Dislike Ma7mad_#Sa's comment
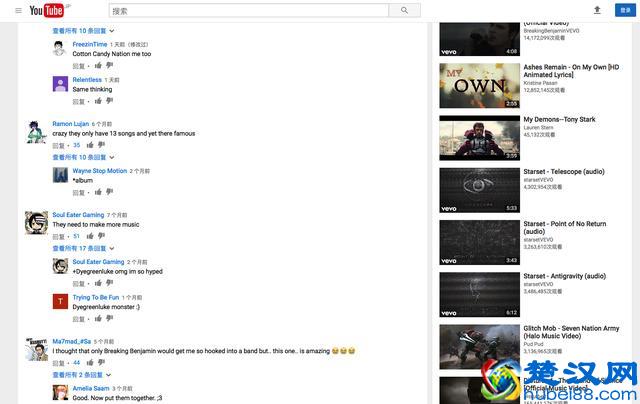 pos(101,362)
